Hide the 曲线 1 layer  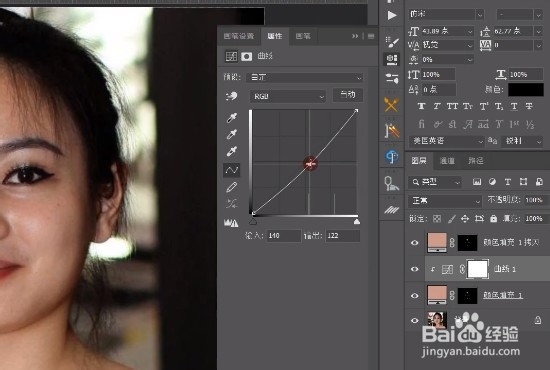[x=415, y=269]
